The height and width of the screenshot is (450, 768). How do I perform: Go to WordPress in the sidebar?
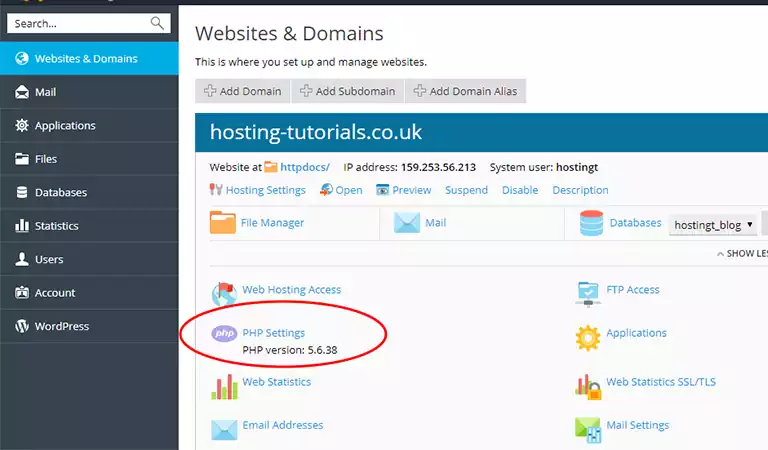pos(89,326)
